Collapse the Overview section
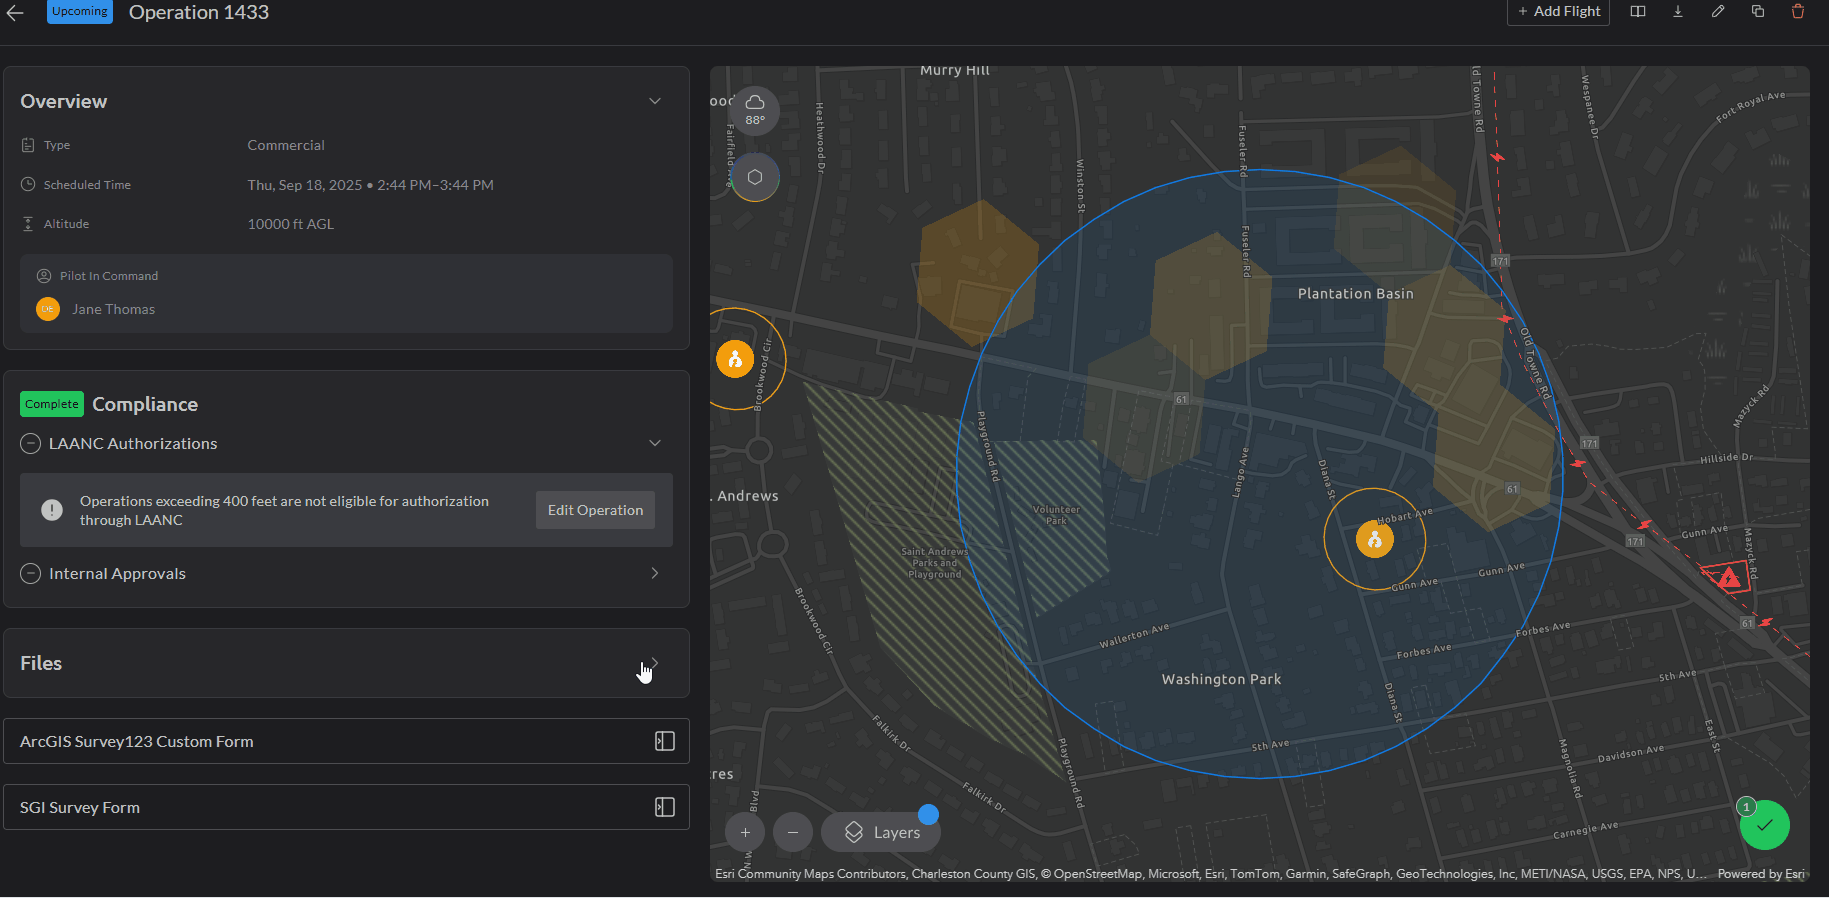Viewport: 1829px width, 898px height. coord(655,101)
